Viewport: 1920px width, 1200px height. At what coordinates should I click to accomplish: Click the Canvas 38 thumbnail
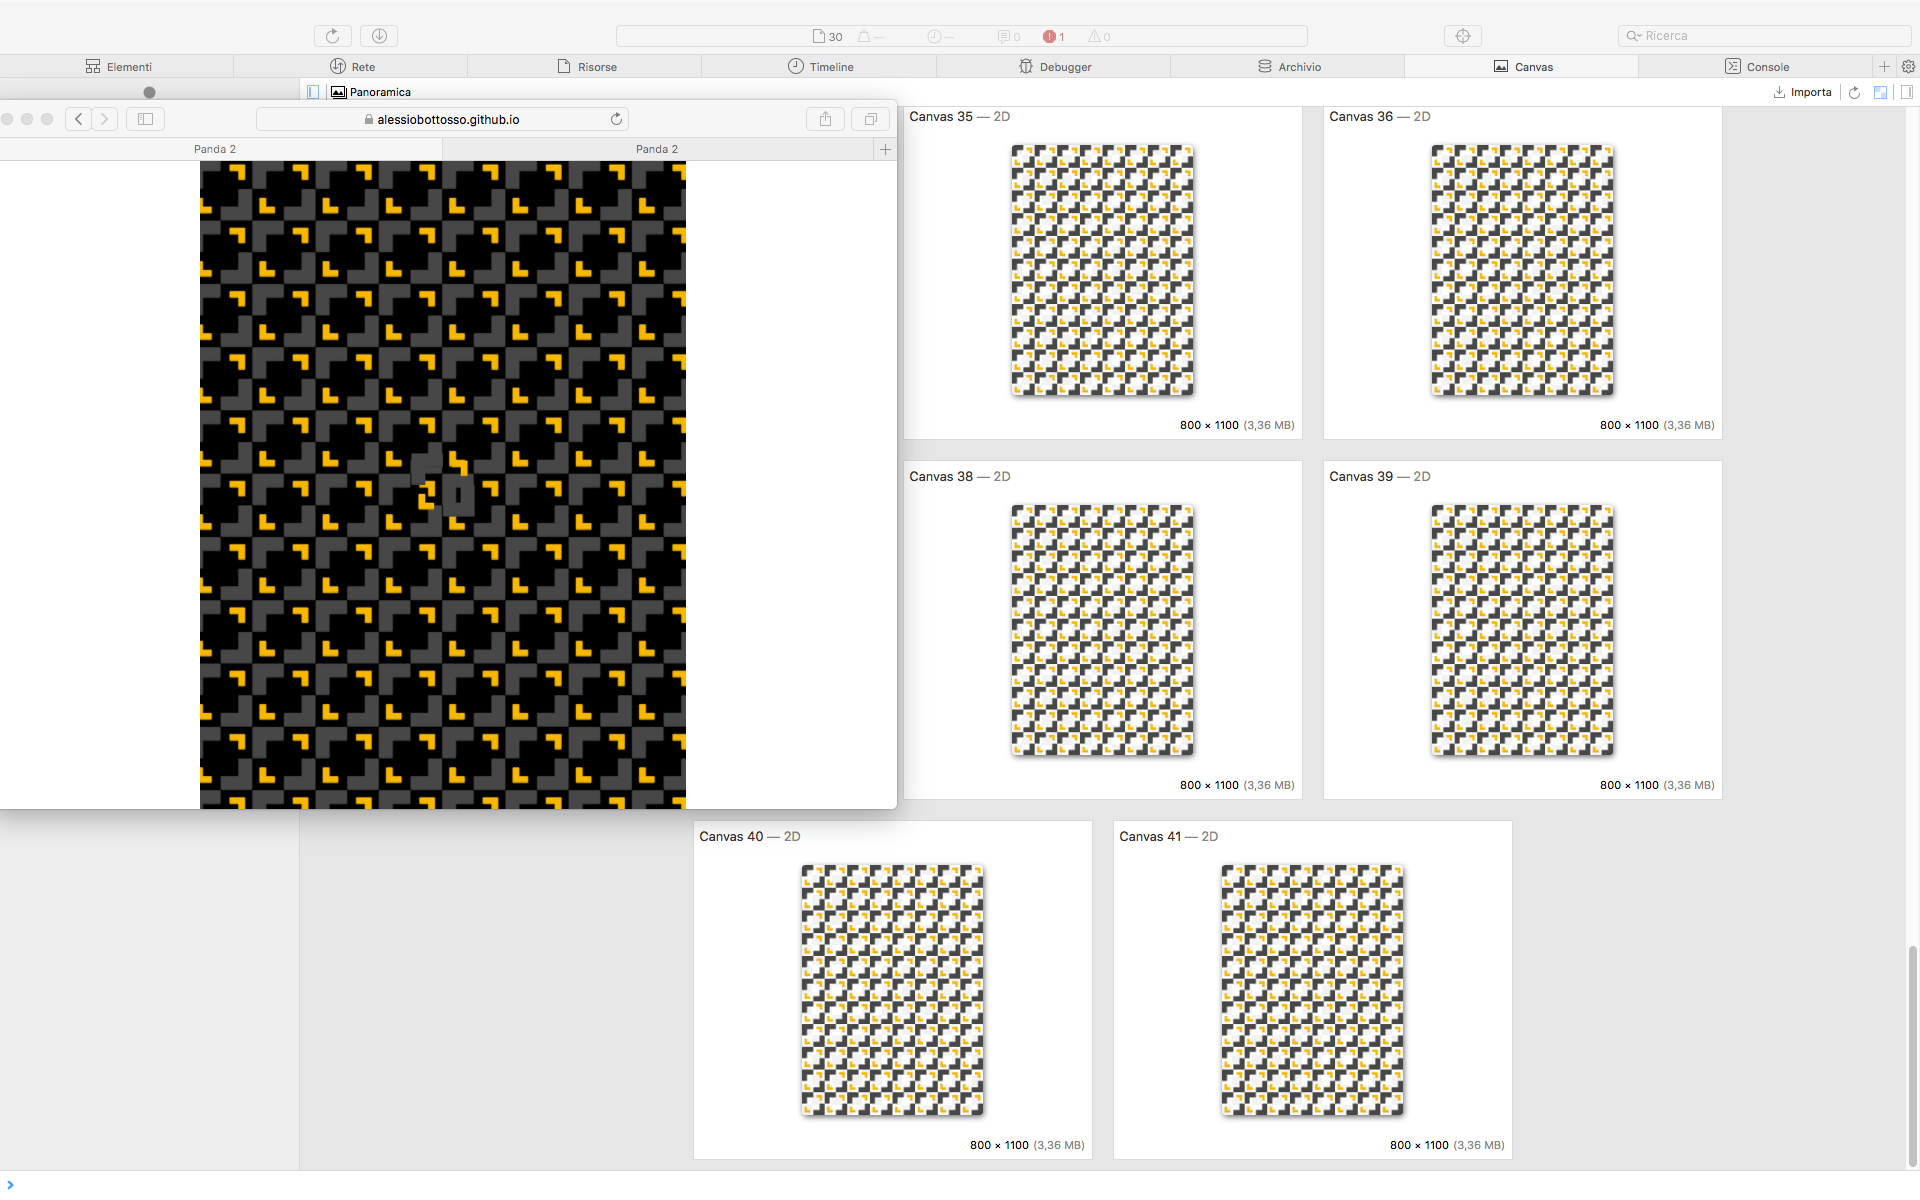pos(1102,630)
